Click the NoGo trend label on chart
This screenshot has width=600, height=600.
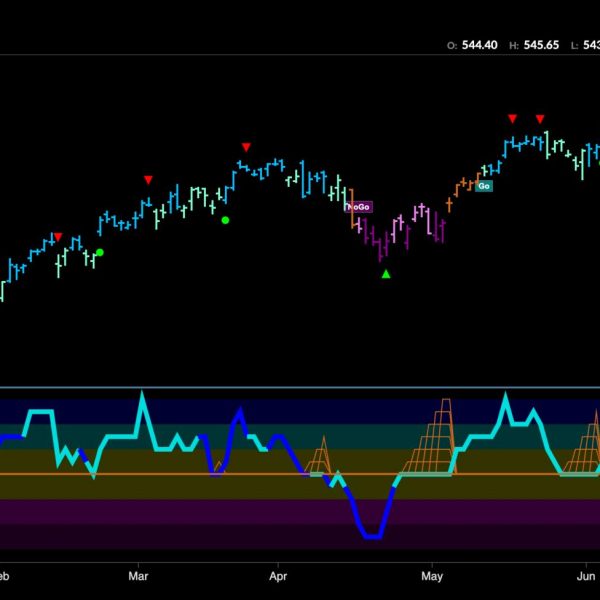click(x=359, y=207)
